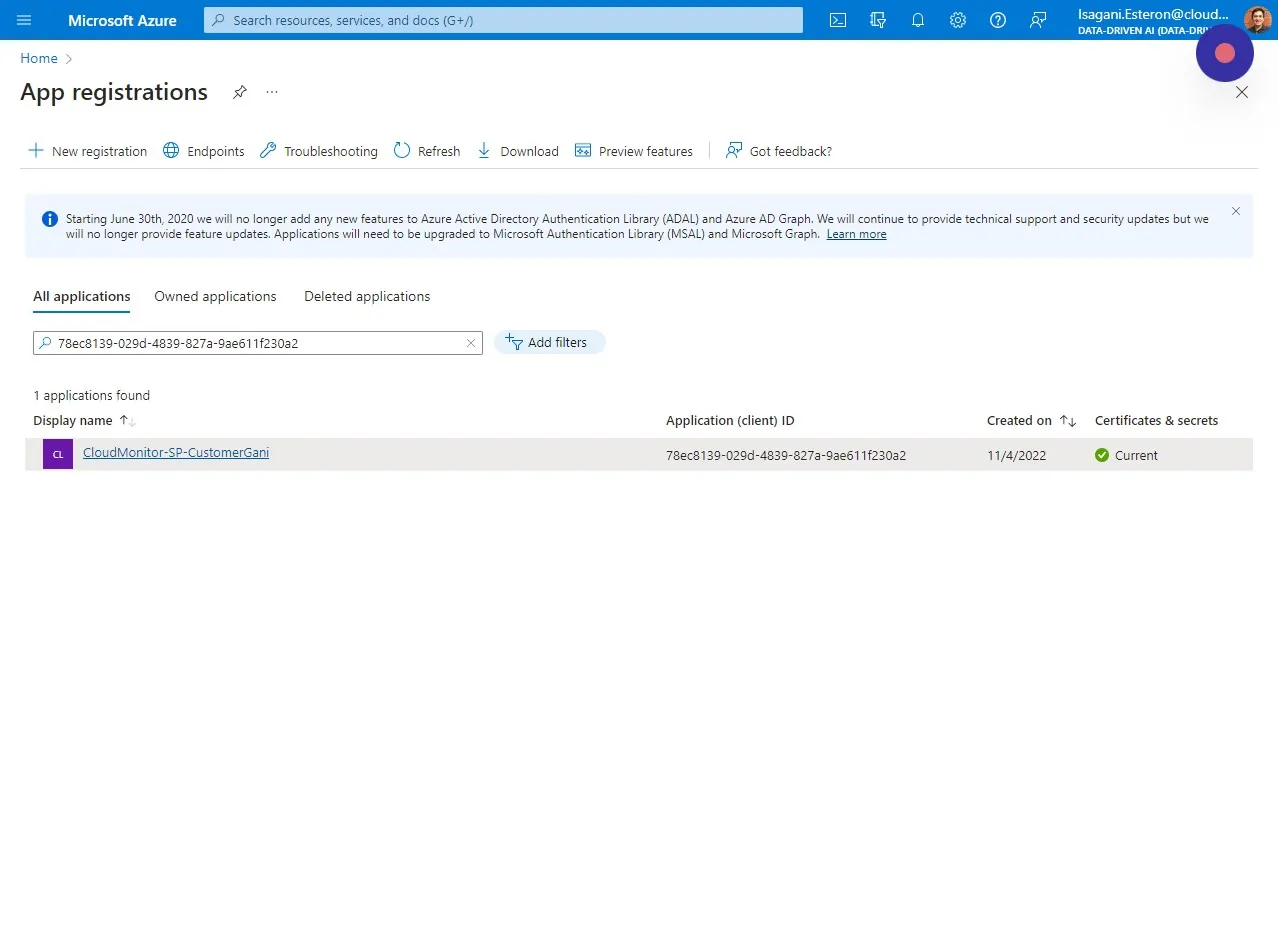Dismiss the ADAL information banner
Image resolution: width=1278 pixels, height=951 pixels.
pyautogui.click(x=1236, y=211)
